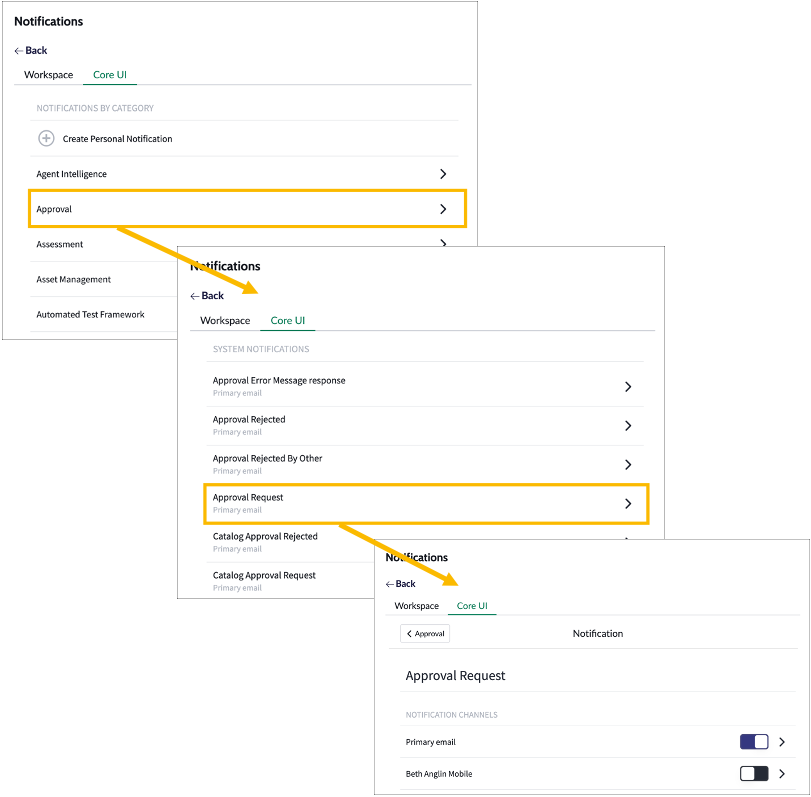
Task: Click the chevron beside Approval Error Message response
Action: [x=628, y=386]
